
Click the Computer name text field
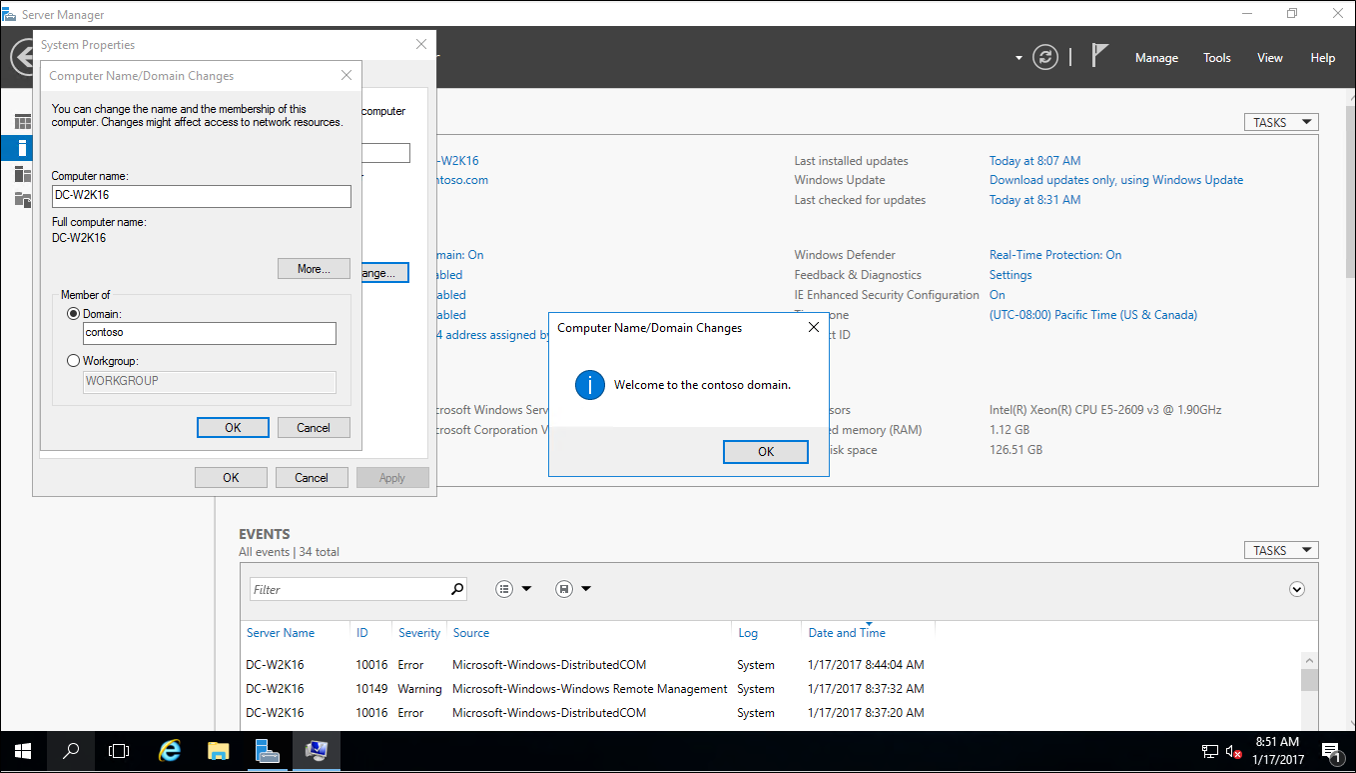click(x=201, y=196)
